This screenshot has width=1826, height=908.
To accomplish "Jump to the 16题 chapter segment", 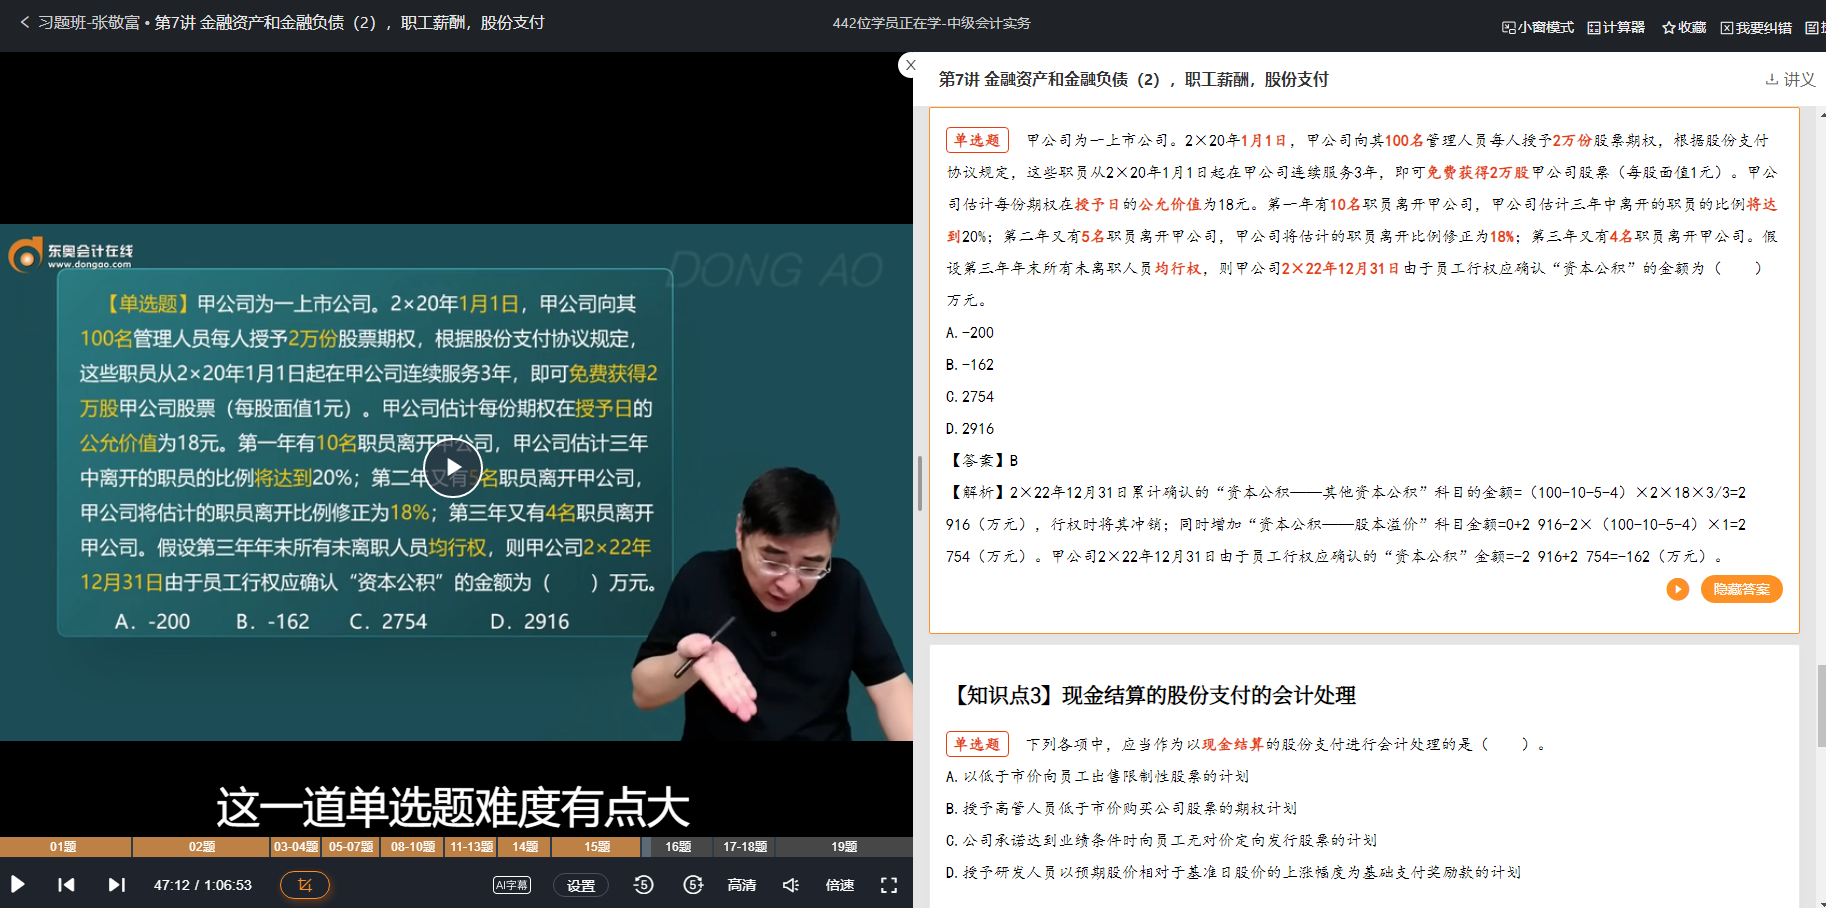I will click(678, 847).
